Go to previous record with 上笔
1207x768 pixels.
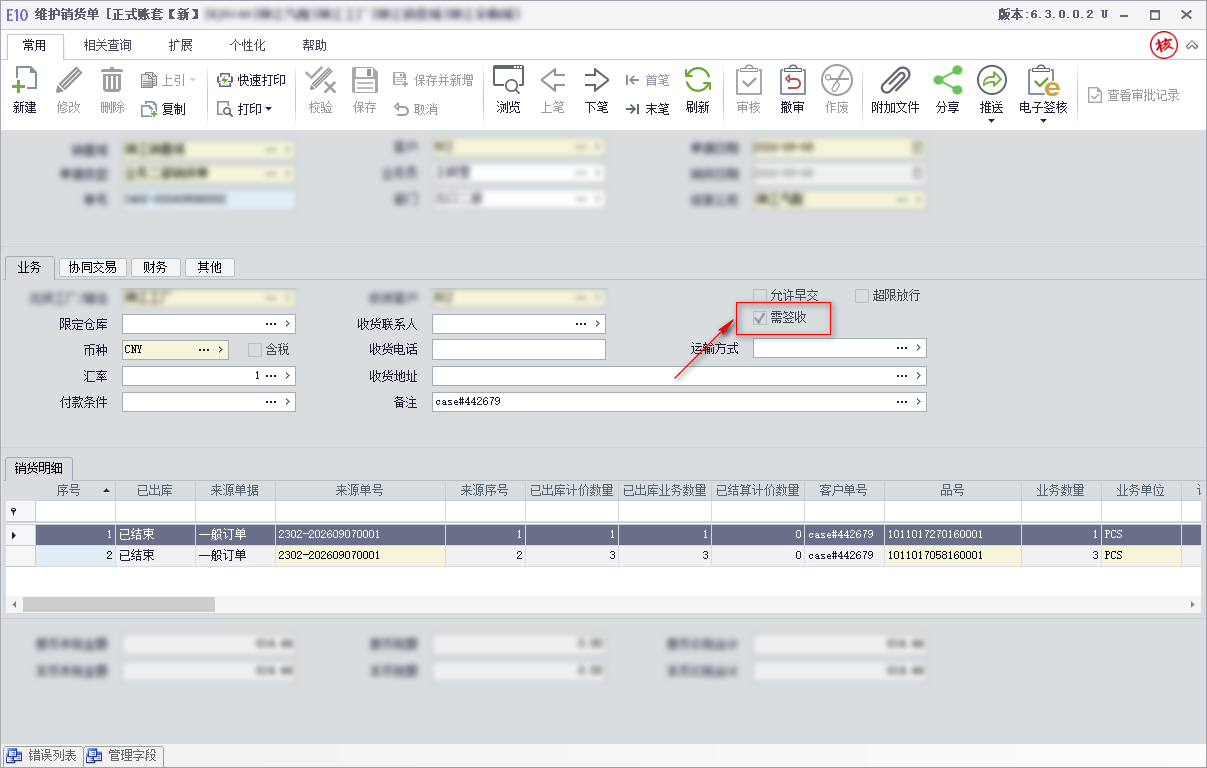pos(553,91)
